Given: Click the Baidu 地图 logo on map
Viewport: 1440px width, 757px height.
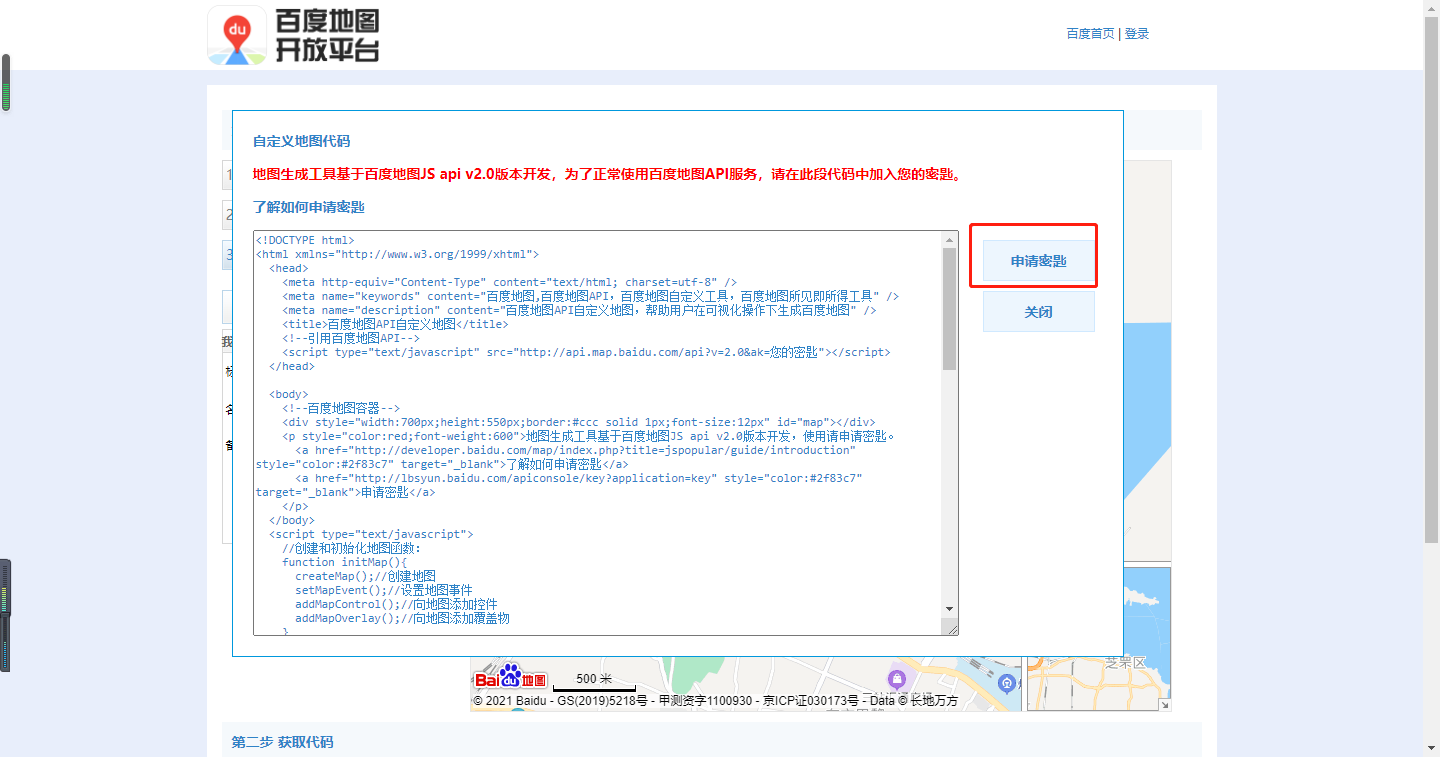Looking at the screenshot, I should point(510,677).
